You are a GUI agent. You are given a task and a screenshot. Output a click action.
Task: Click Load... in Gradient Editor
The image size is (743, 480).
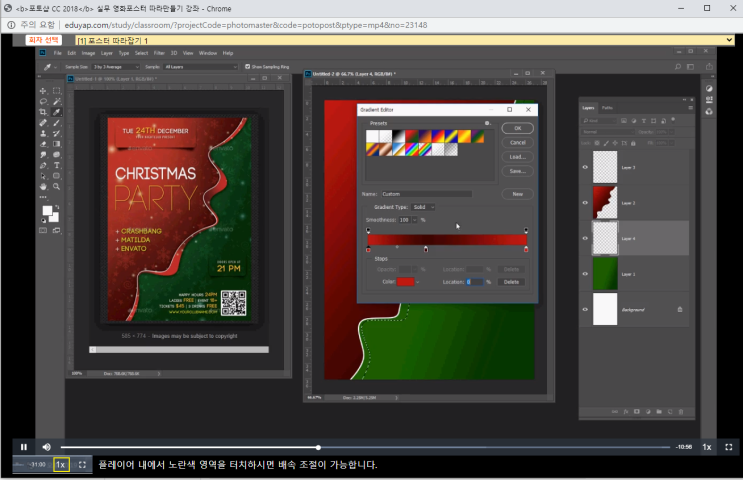517,157
